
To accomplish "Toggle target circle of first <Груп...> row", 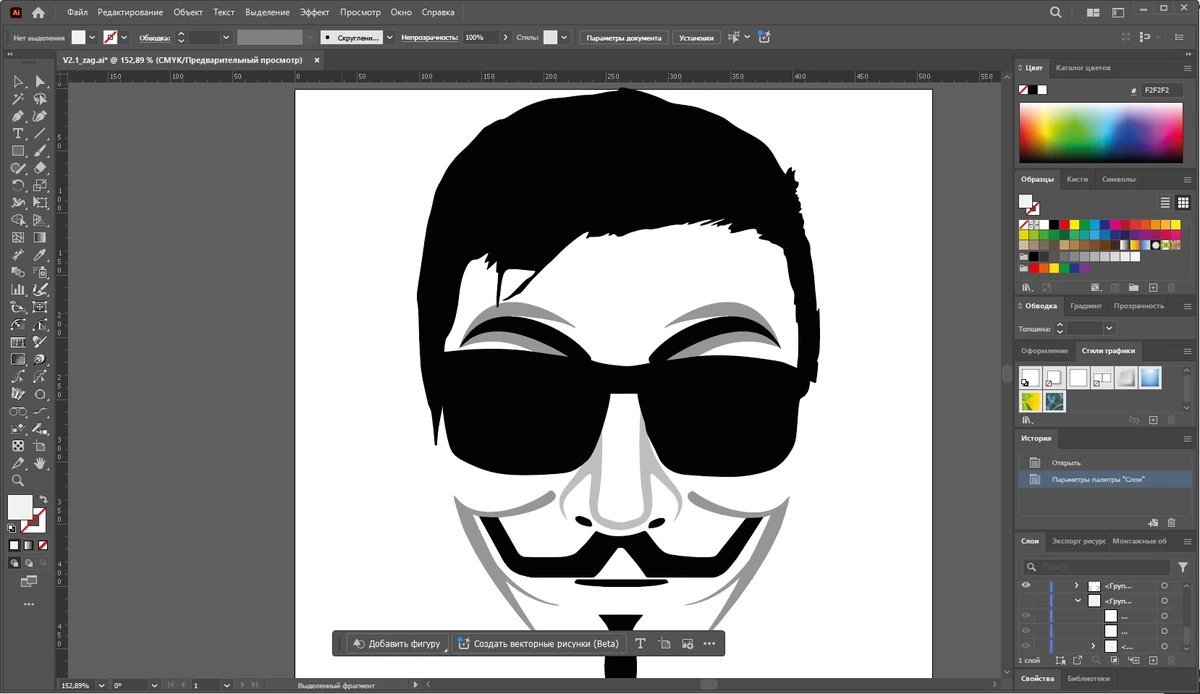I will pos(1164,585).
